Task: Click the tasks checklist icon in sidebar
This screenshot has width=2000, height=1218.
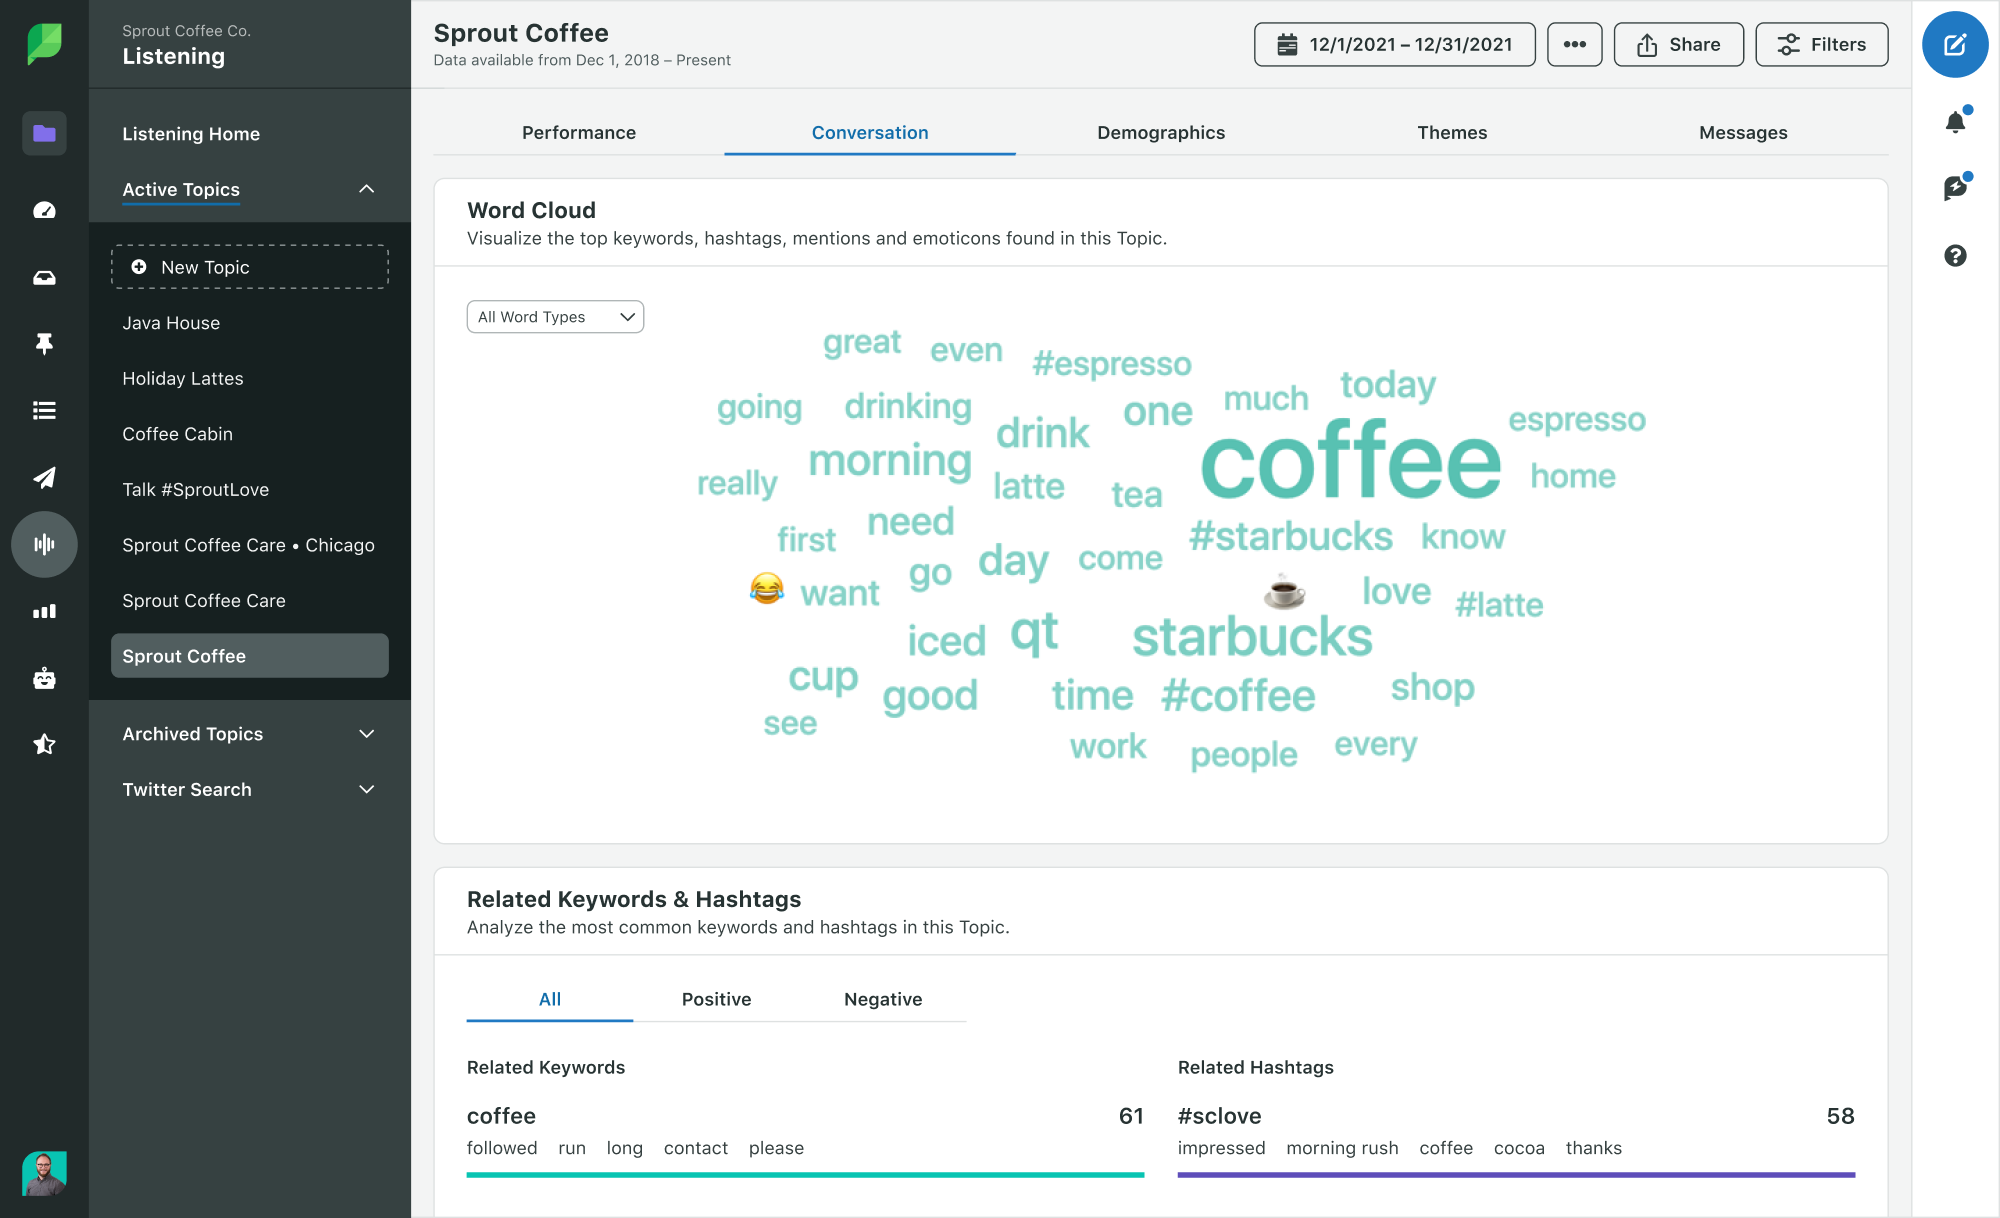Action: (x=43, y=410)
